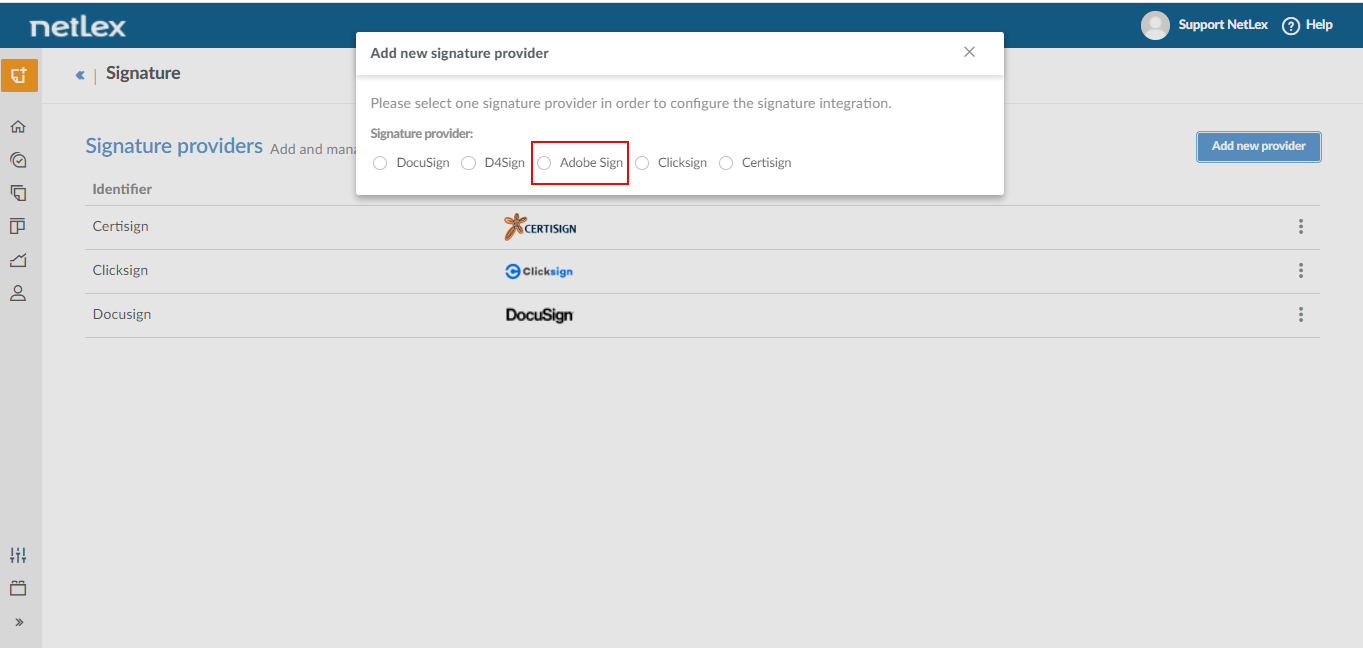Viewport: 1363px width, 648px height.
Task: Click the Certisign logo in the table
Action: tap(540, 227)
